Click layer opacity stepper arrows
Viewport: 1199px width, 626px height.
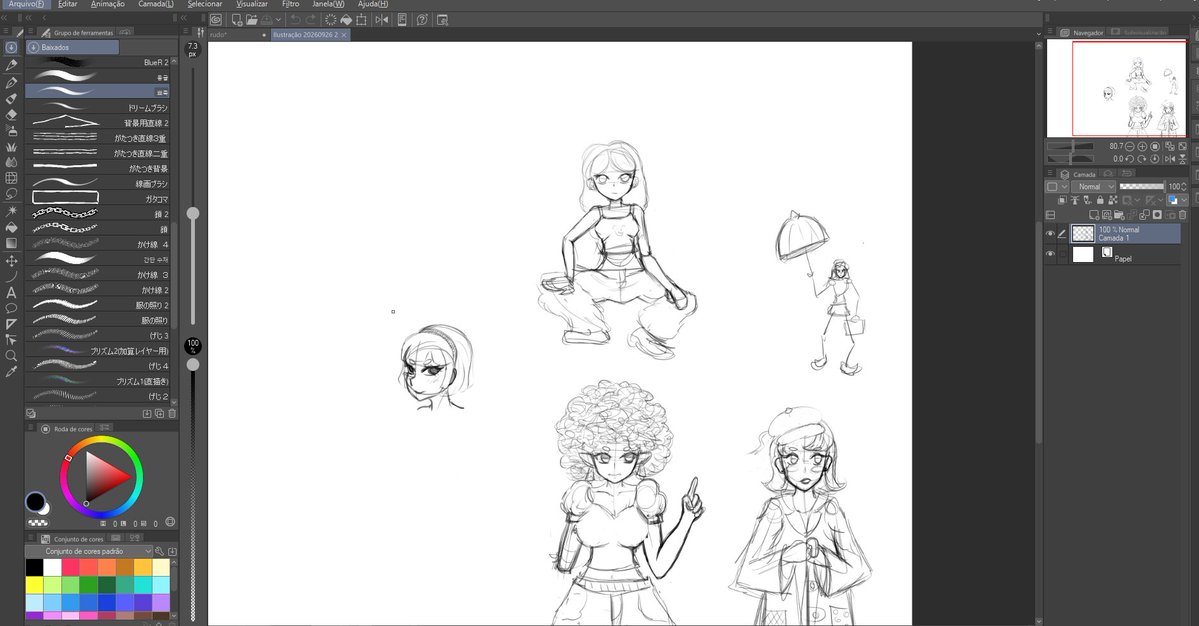pyautogui.click(x=1184, y=187)
